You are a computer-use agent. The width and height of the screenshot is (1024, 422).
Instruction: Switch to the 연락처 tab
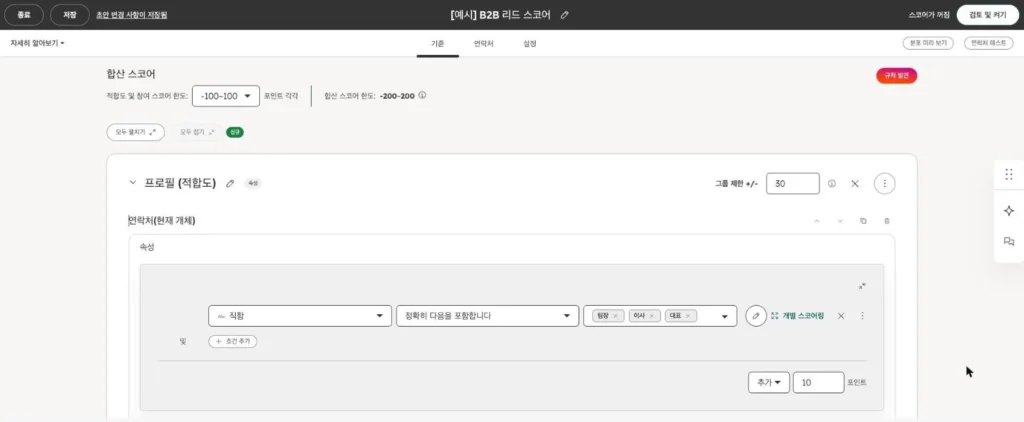click(x=483, y=44)
